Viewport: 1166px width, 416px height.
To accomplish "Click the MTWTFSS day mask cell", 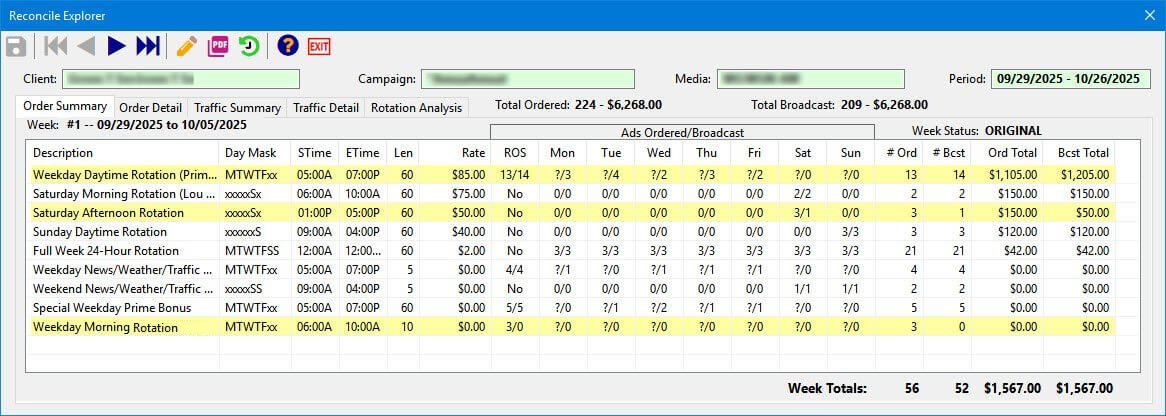I will (255, 251).
